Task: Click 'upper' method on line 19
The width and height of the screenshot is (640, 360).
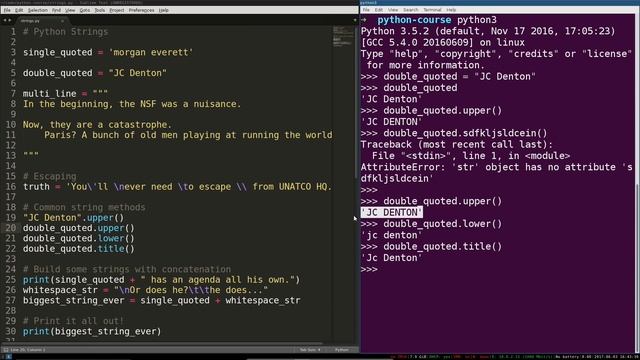Action: 100,218
